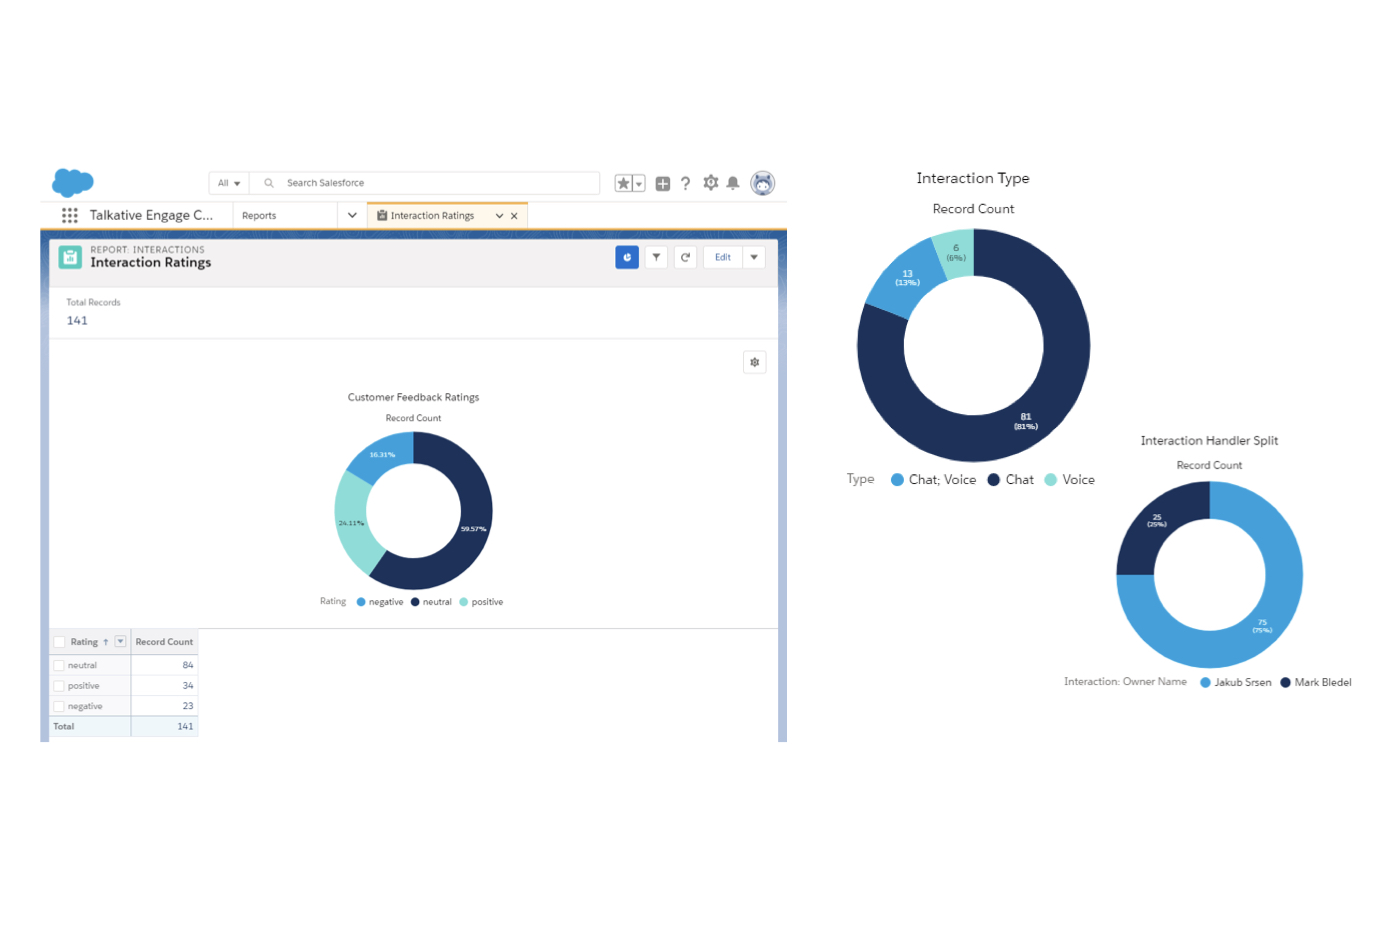
Task: Select the Interaction Ratings tab
Action: [x=432, y=215]
